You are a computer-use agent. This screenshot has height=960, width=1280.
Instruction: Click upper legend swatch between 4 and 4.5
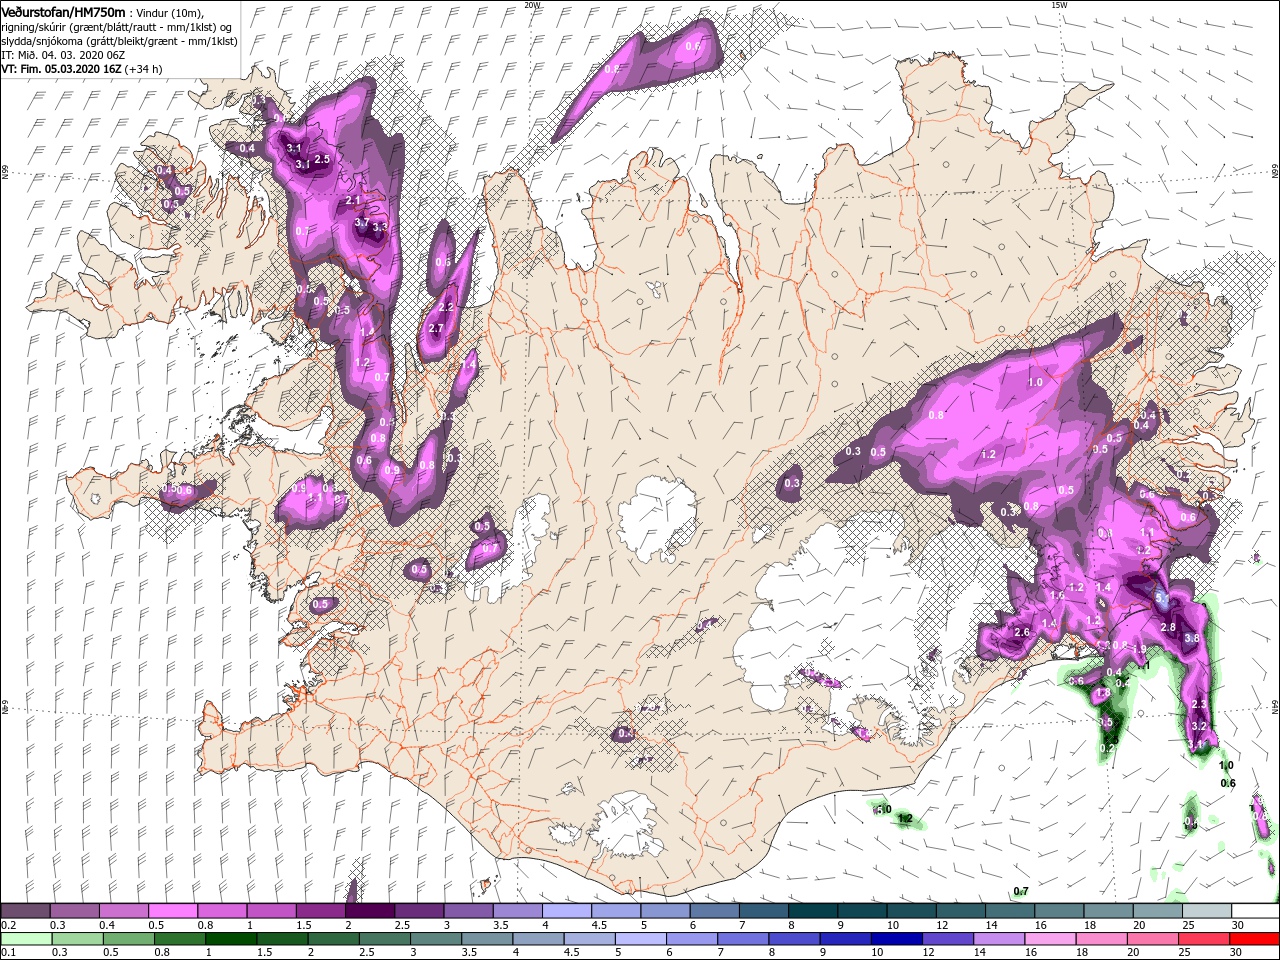[x=566, y=911]
